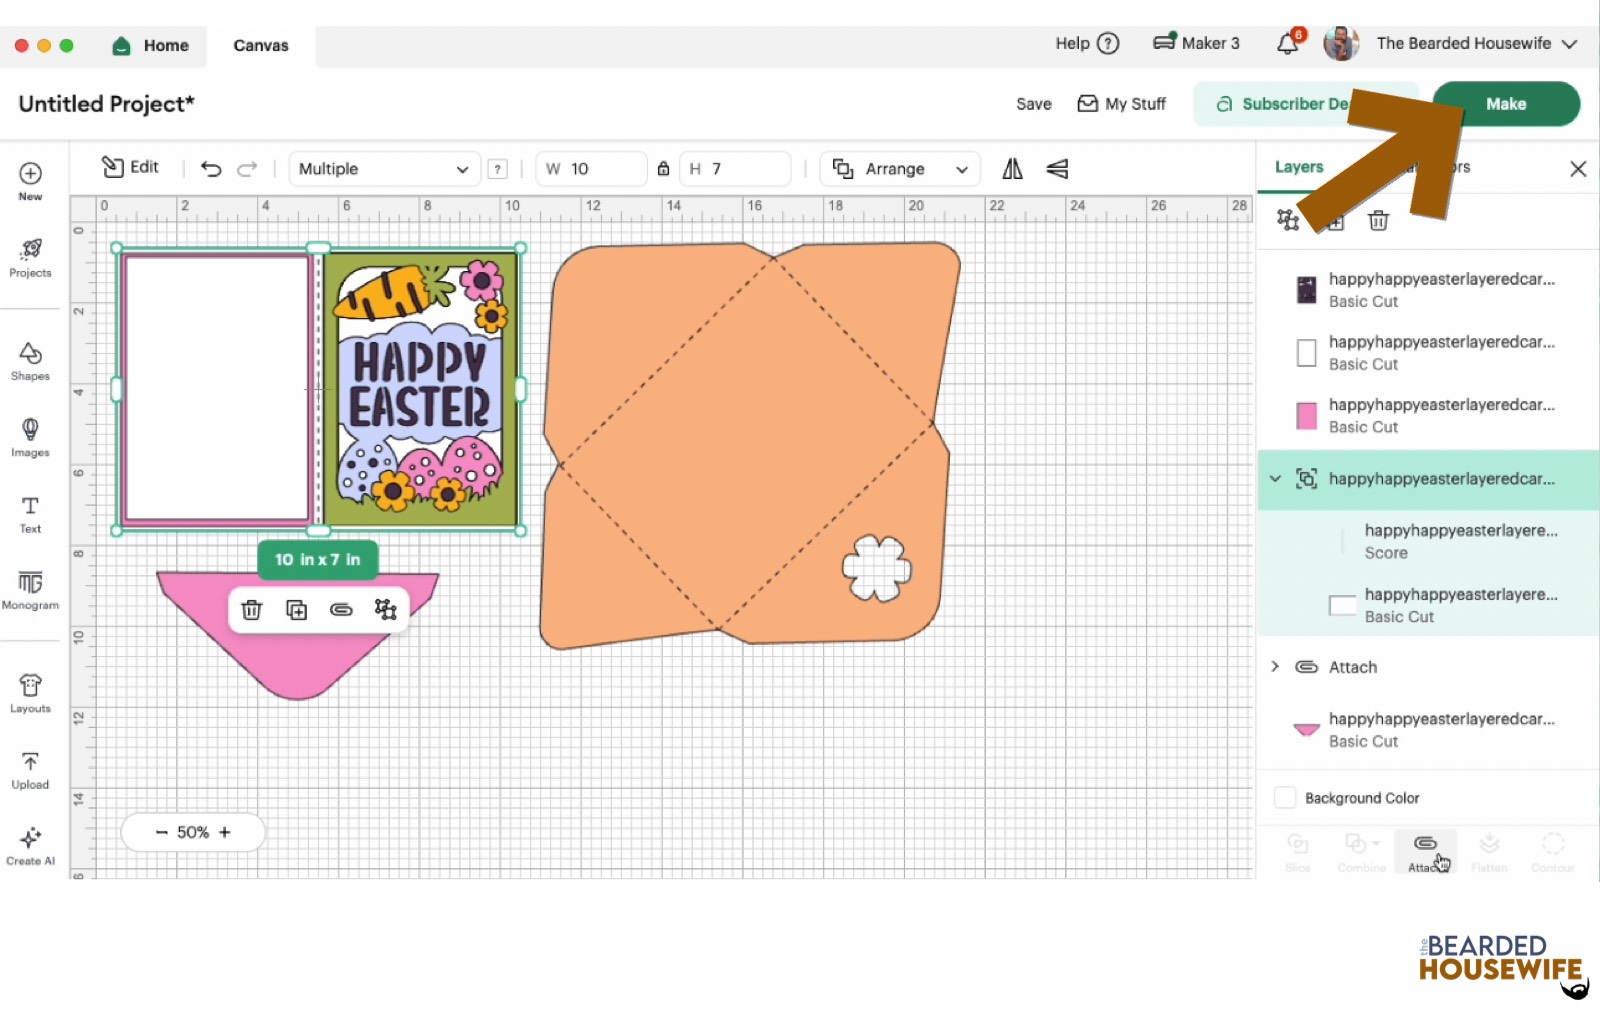Click the height H field
This screenshot has width=1600, height=1017.
pyautogui.click(x=735, y=169)
